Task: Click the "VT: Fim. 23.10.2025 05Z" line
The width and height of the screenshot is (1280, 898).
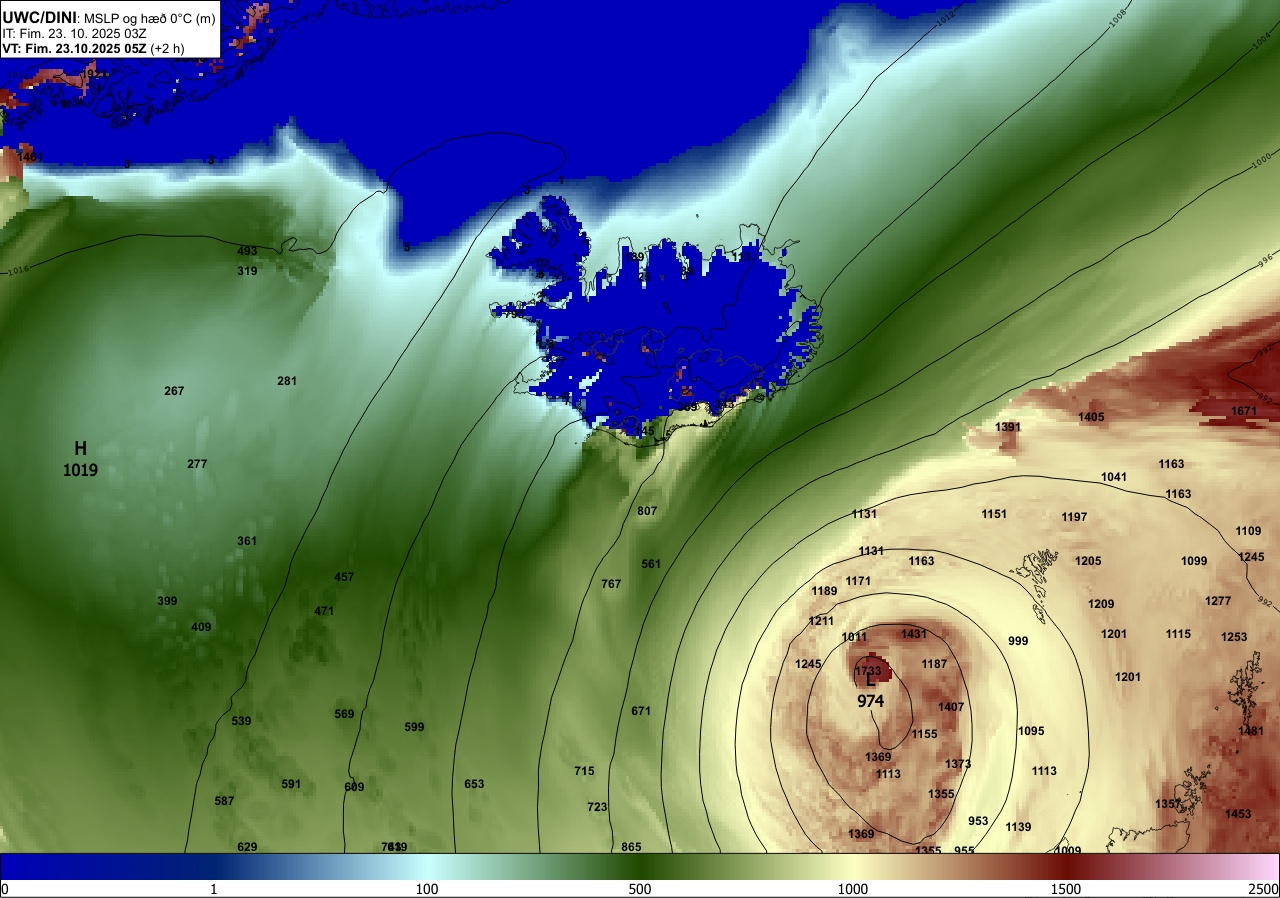Action: pos(74,48)
